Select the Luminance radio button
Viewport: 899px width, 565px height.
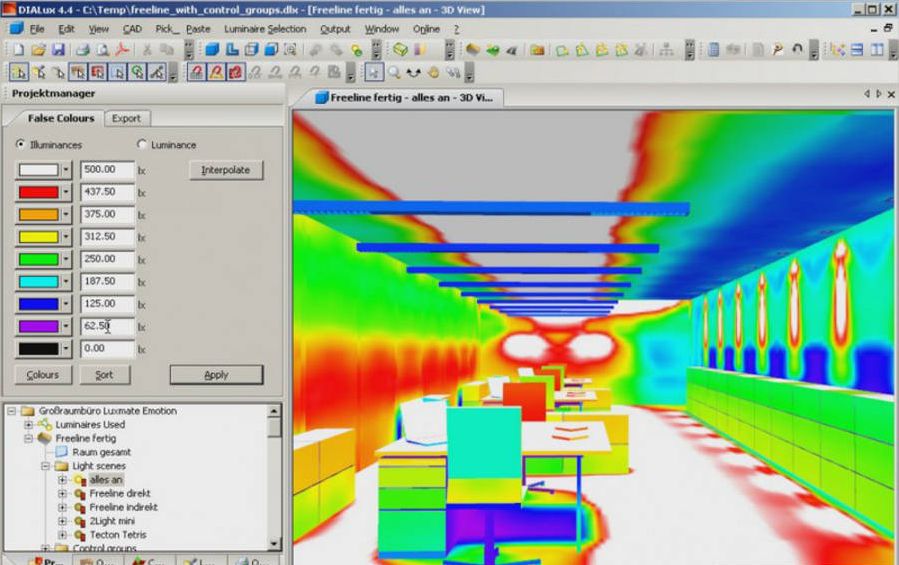141,145
